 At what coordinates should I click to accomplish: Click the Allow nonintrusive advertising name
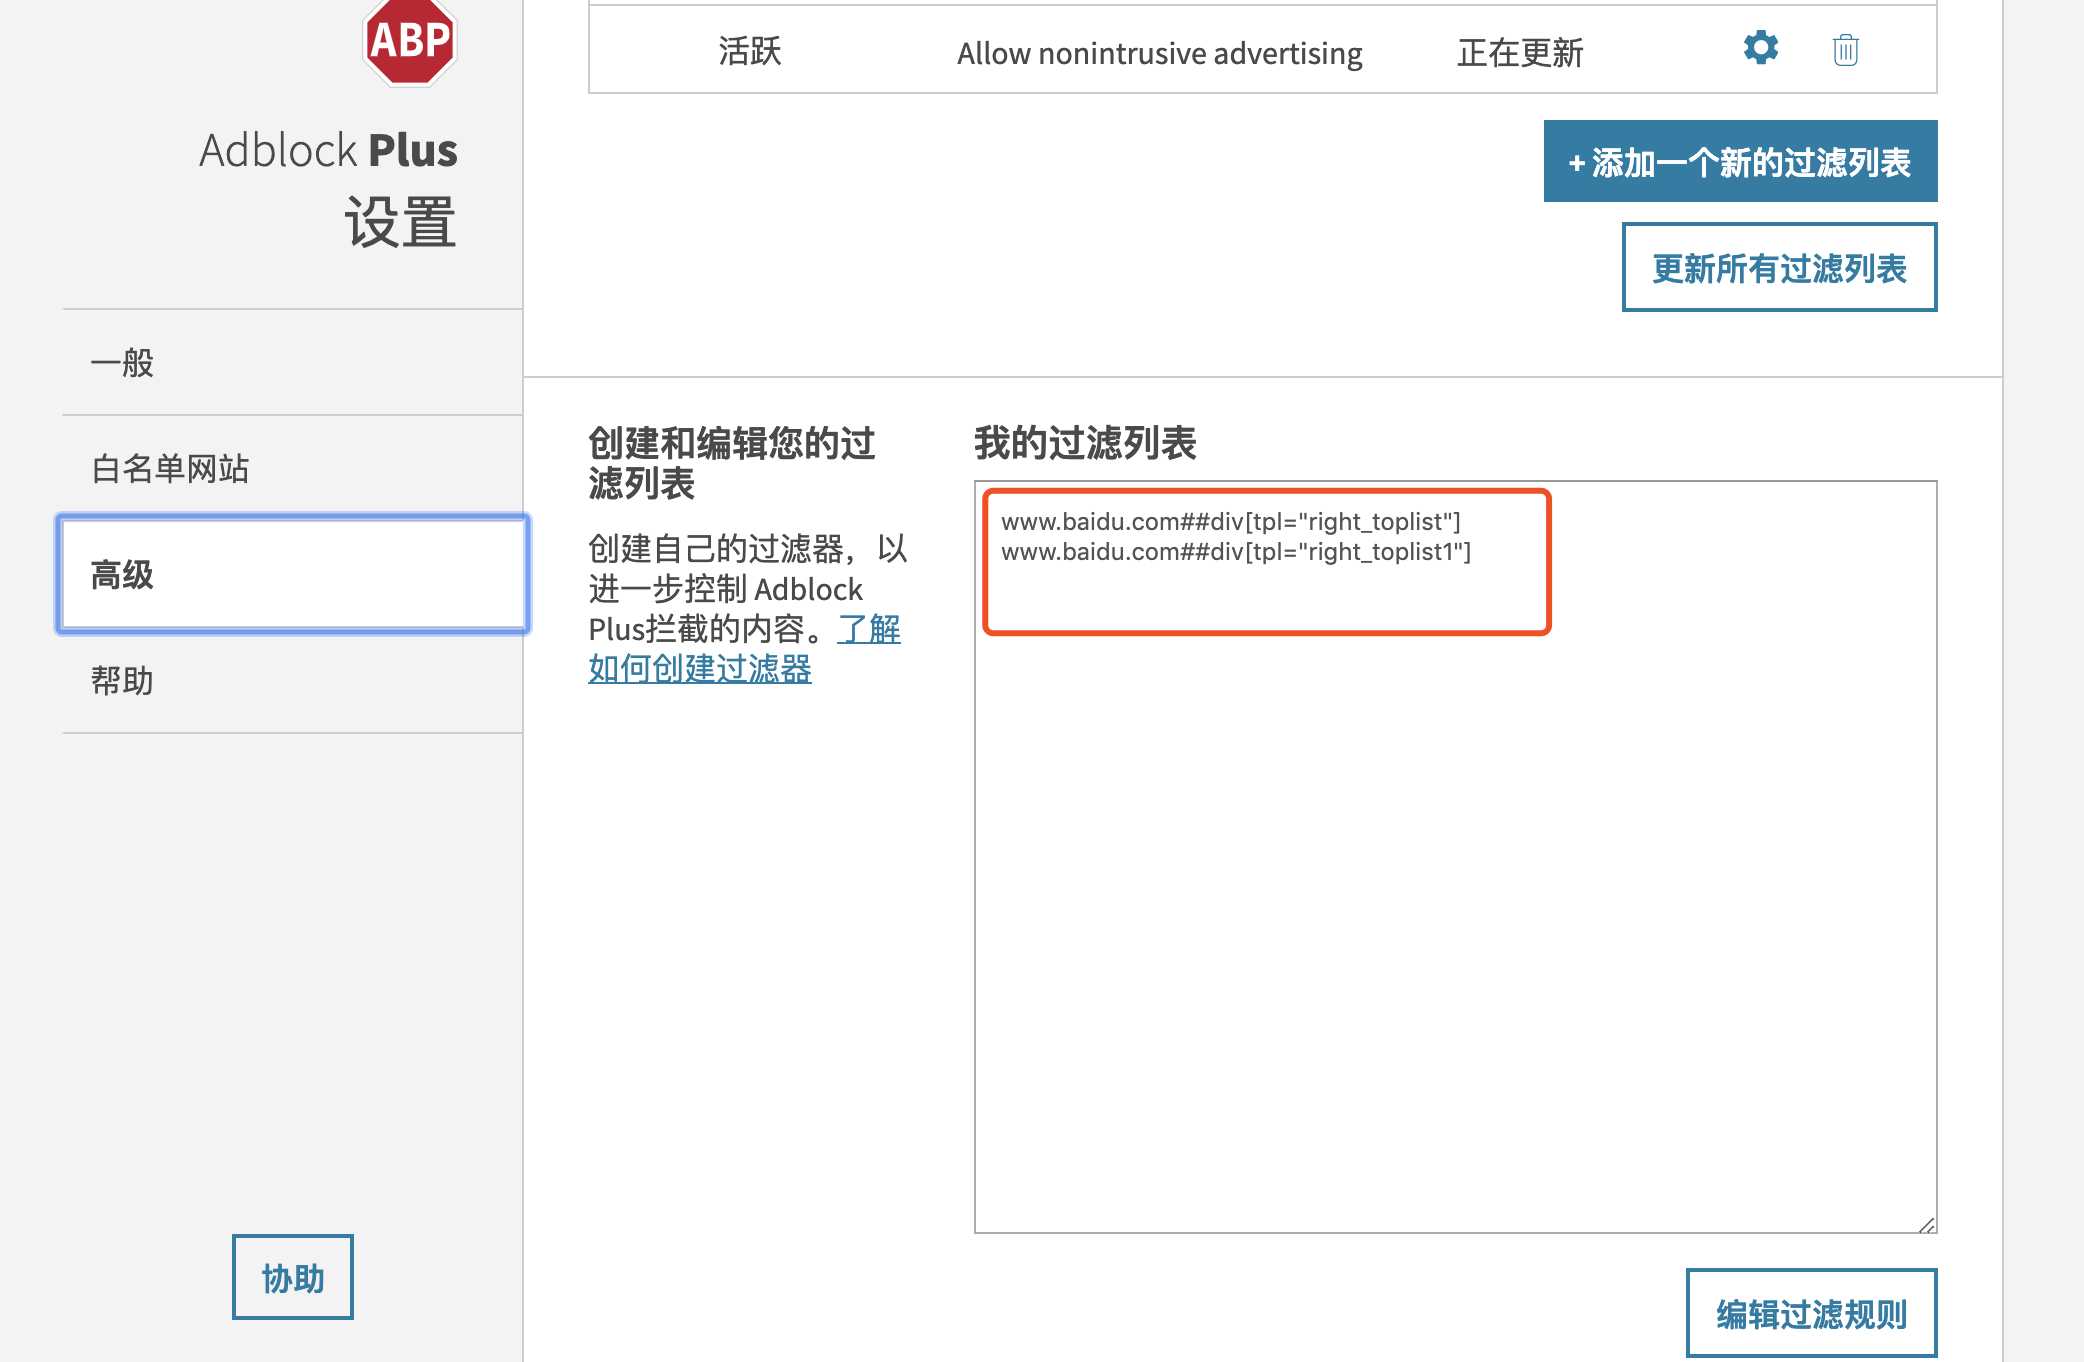coord(1159,53)
